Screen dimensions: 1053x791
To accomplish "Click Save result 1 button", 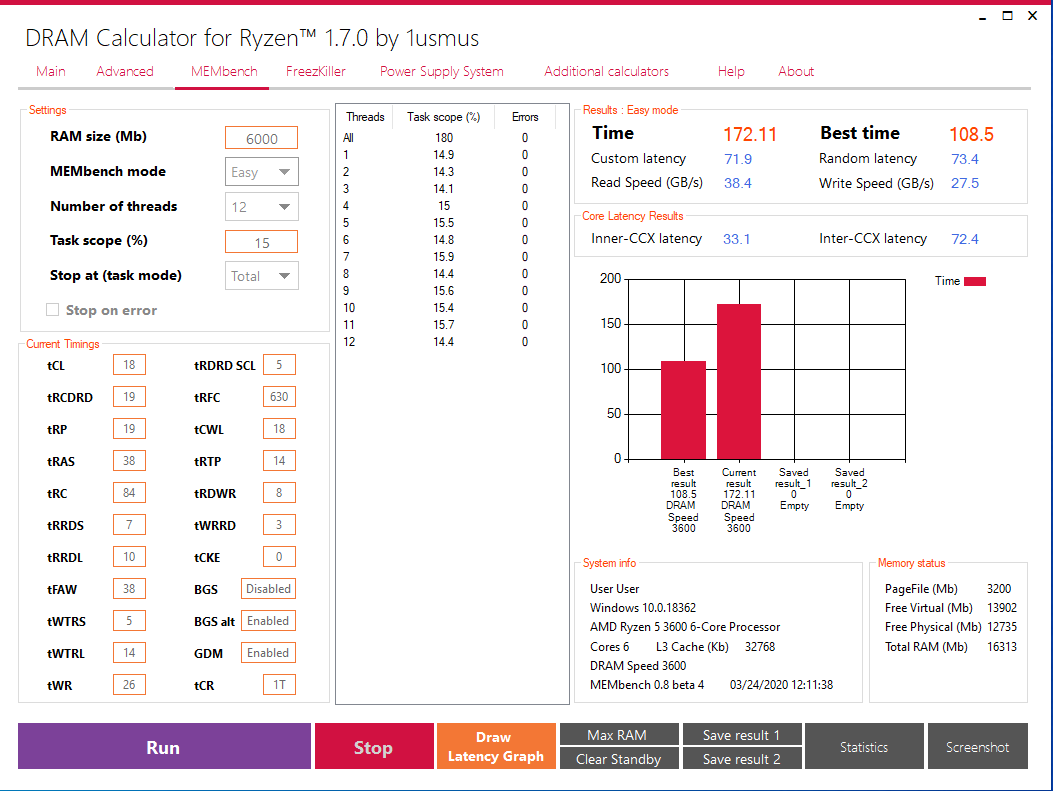I will click(x=741, y=735).
